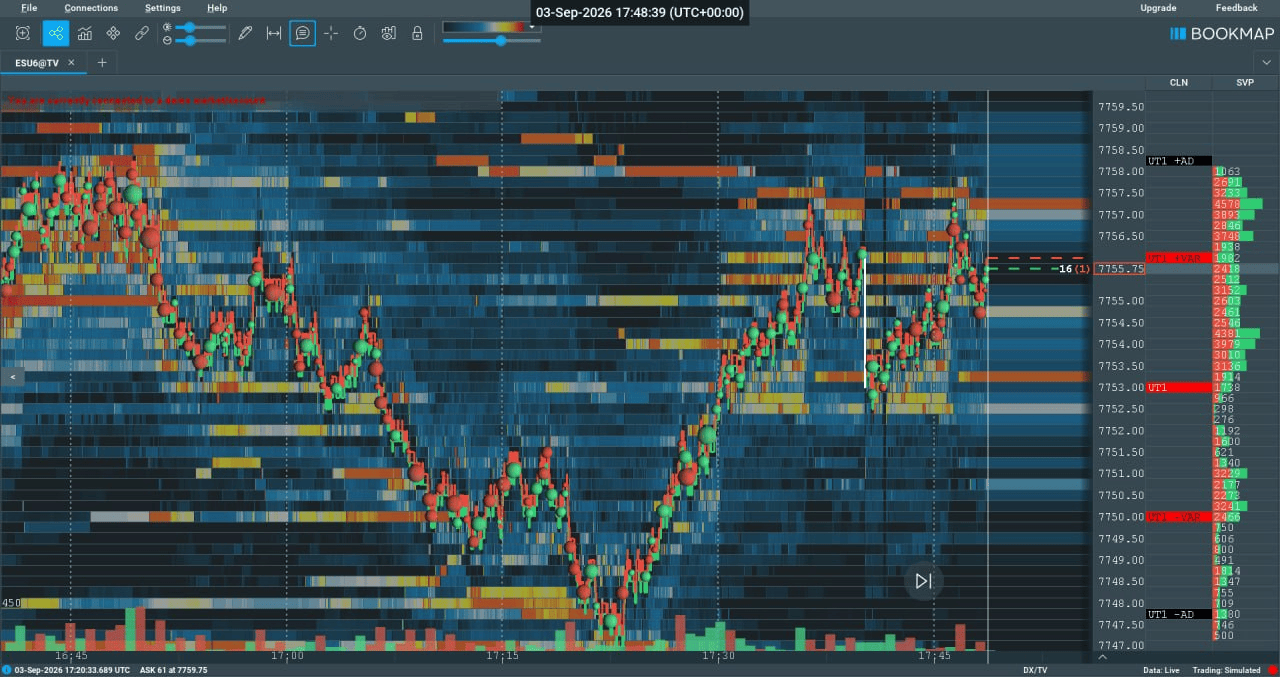Open the Help menu

pyautogui.click(x=217, y=8)
